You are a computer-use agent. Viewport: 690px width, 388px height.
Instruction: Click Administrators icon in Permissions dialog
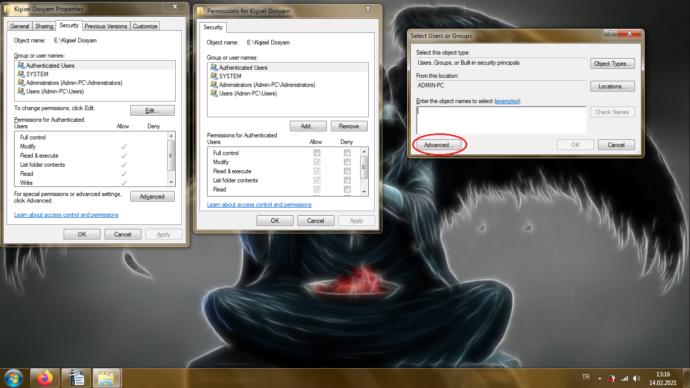(x=214, y=84)
